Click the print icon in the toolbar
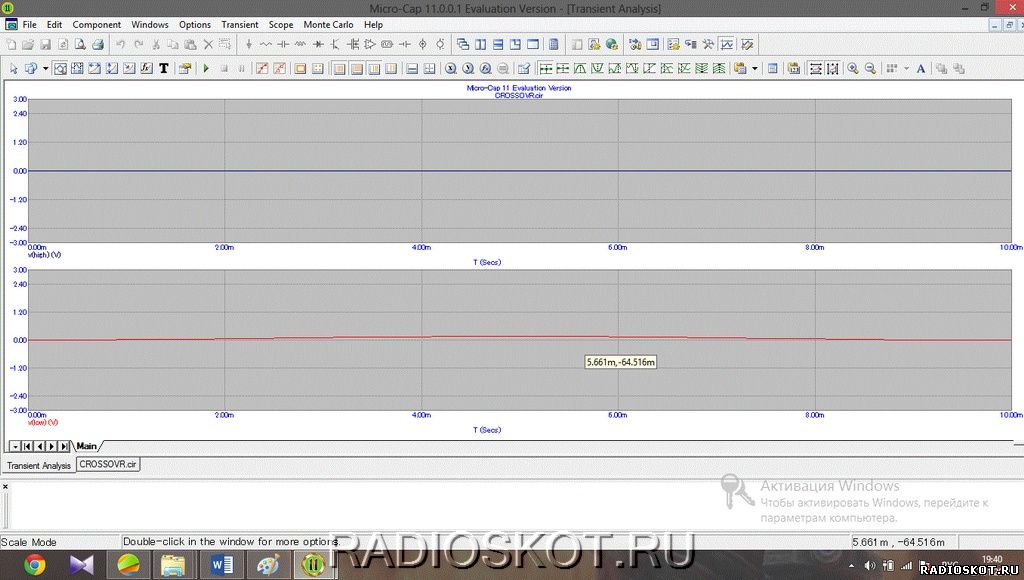The width and height of the screenshot is (1024, 580). coord(98,44)
